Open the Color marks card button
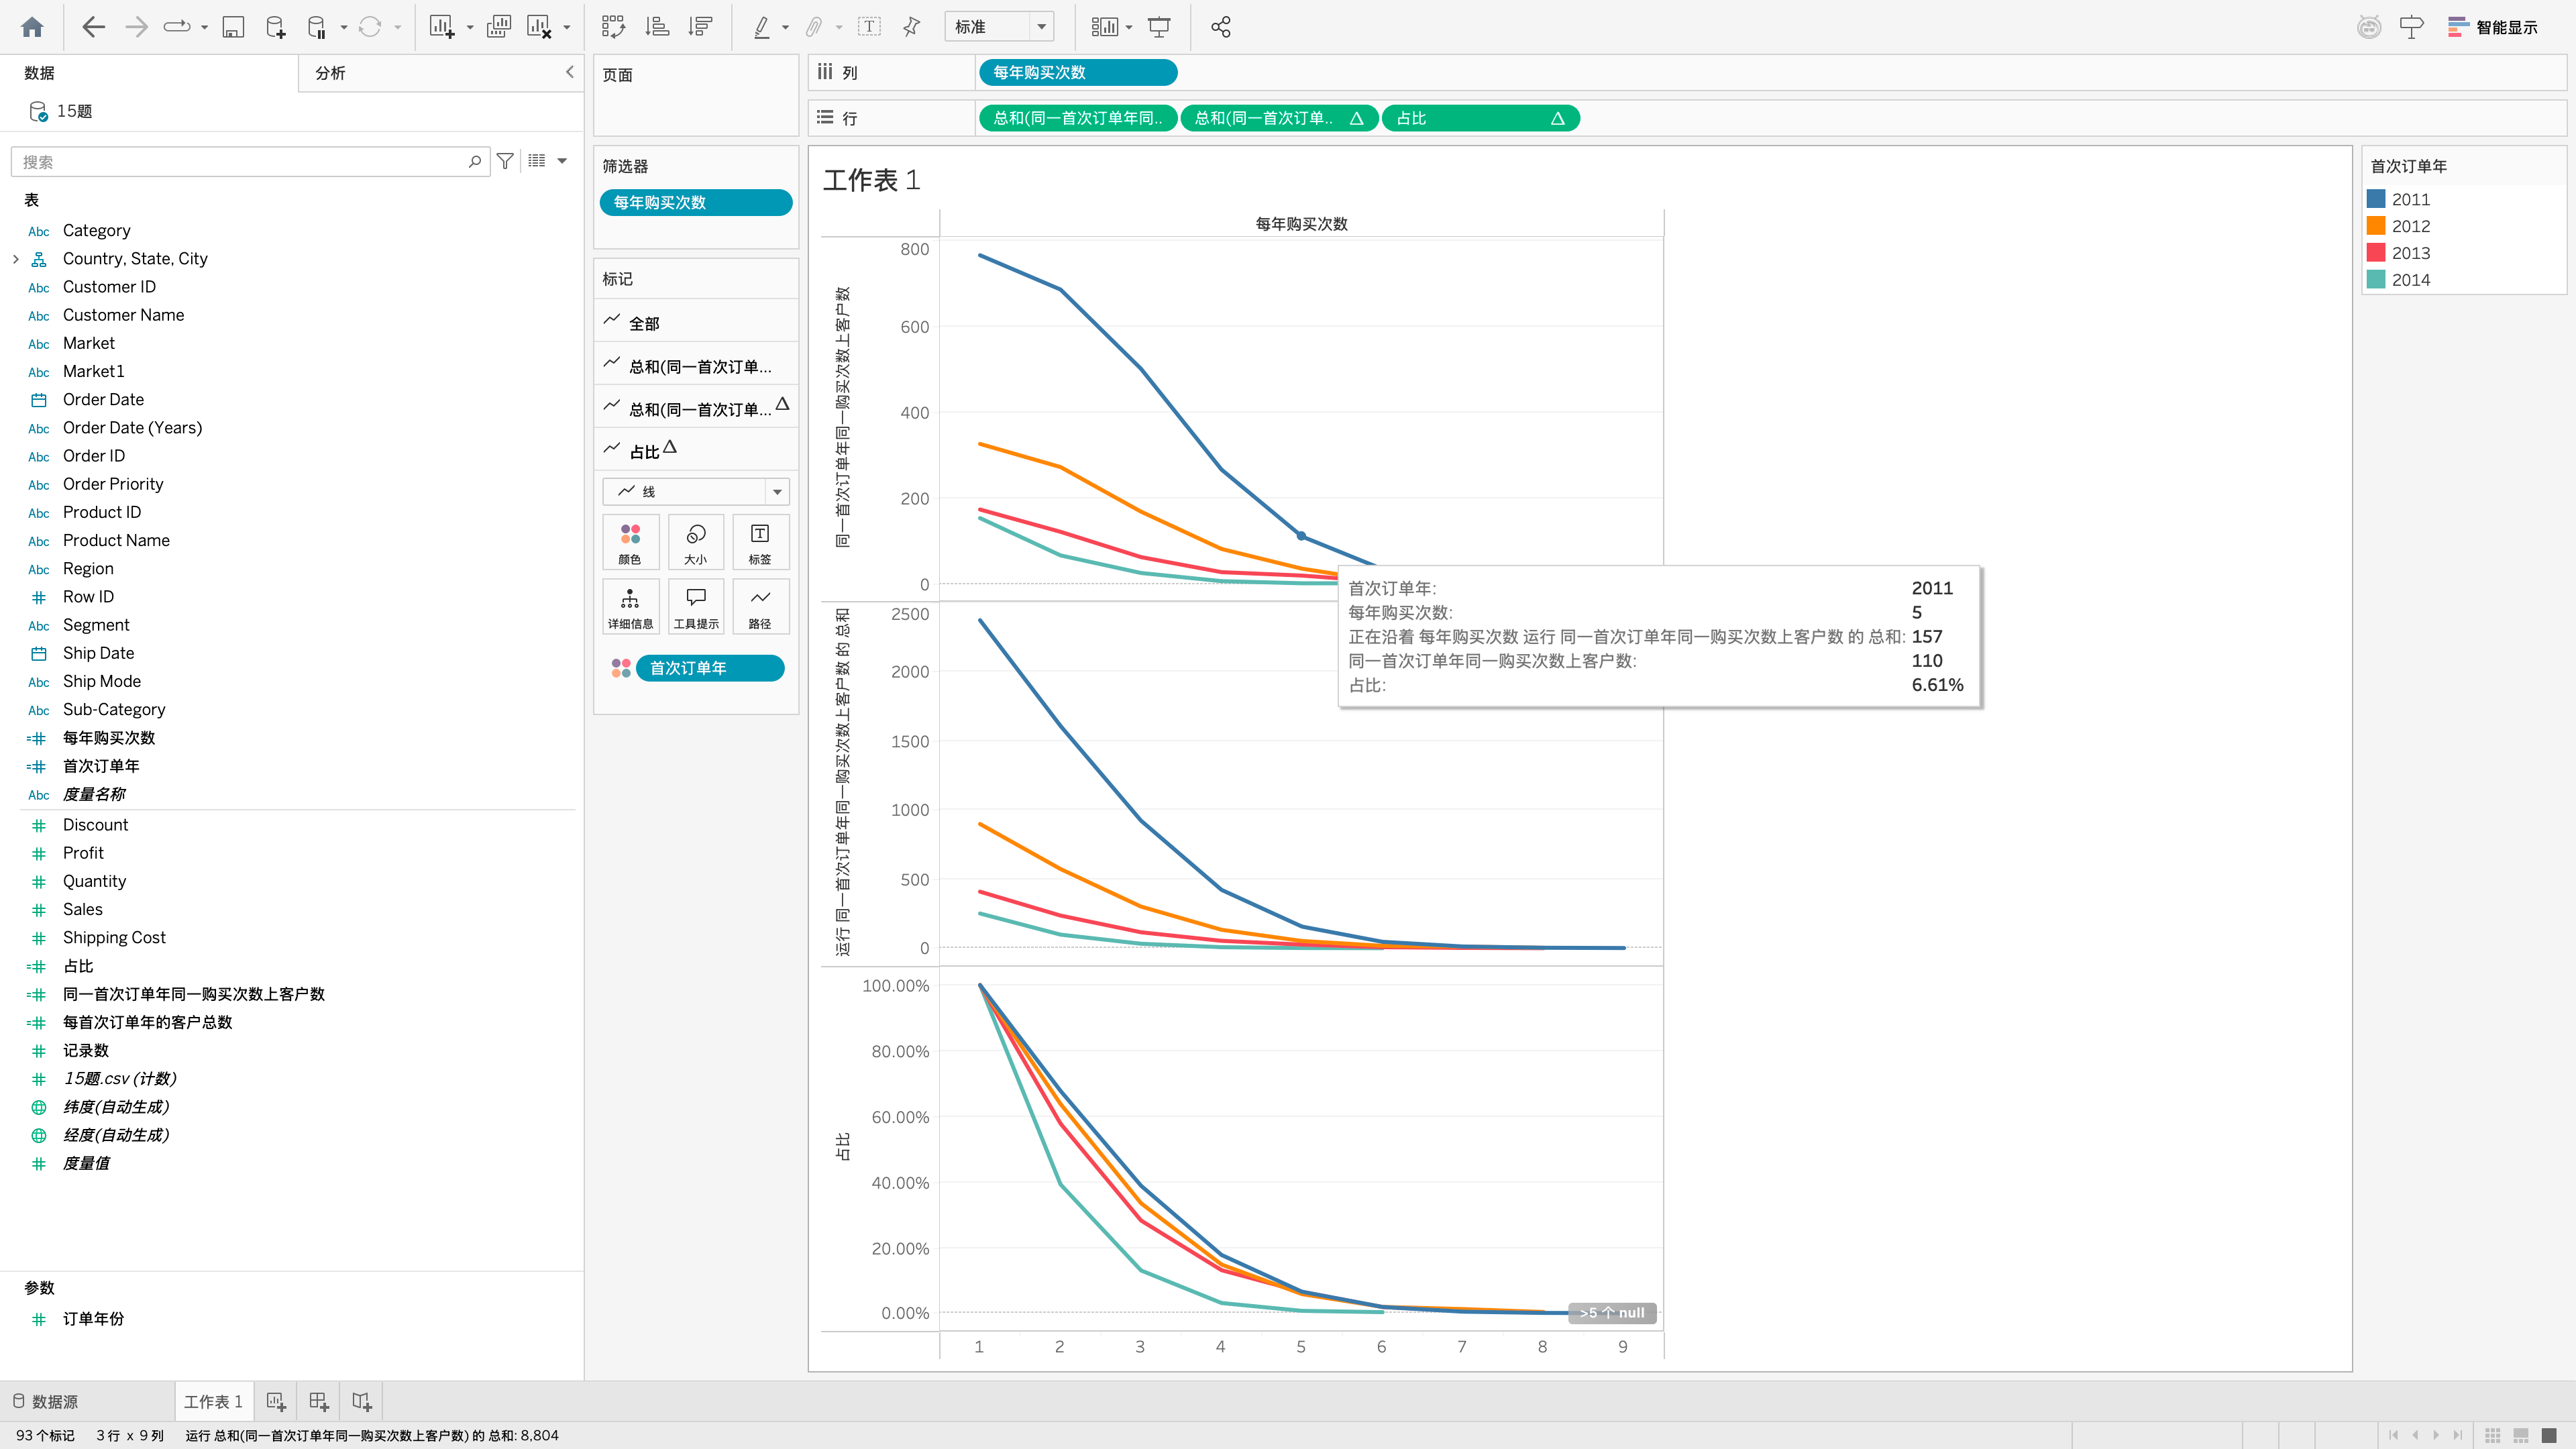Screen dimensions: 2576x1449 (630, 542)
